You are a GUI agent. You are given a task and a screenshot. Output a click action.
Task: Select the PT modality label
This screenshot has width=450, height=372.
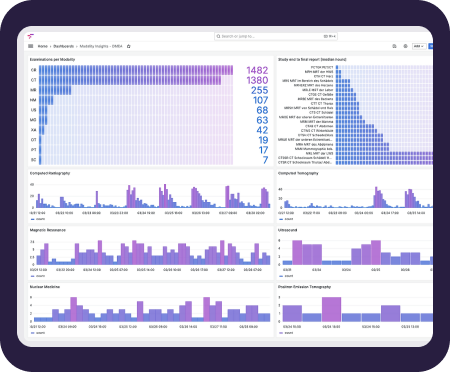[x=33, y=150]
